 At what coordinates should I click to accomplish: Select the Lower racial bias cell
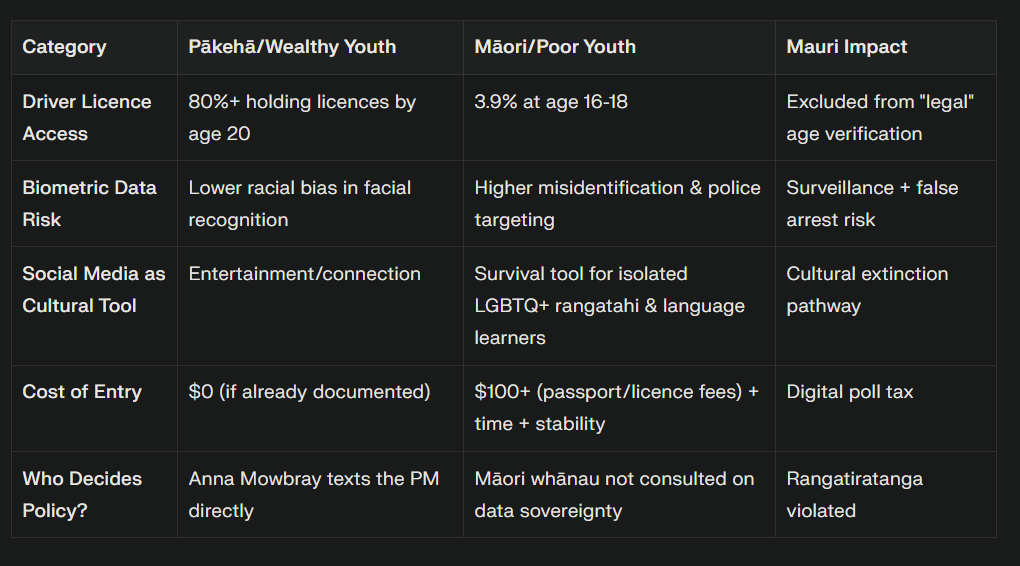(x=320, y=204)
